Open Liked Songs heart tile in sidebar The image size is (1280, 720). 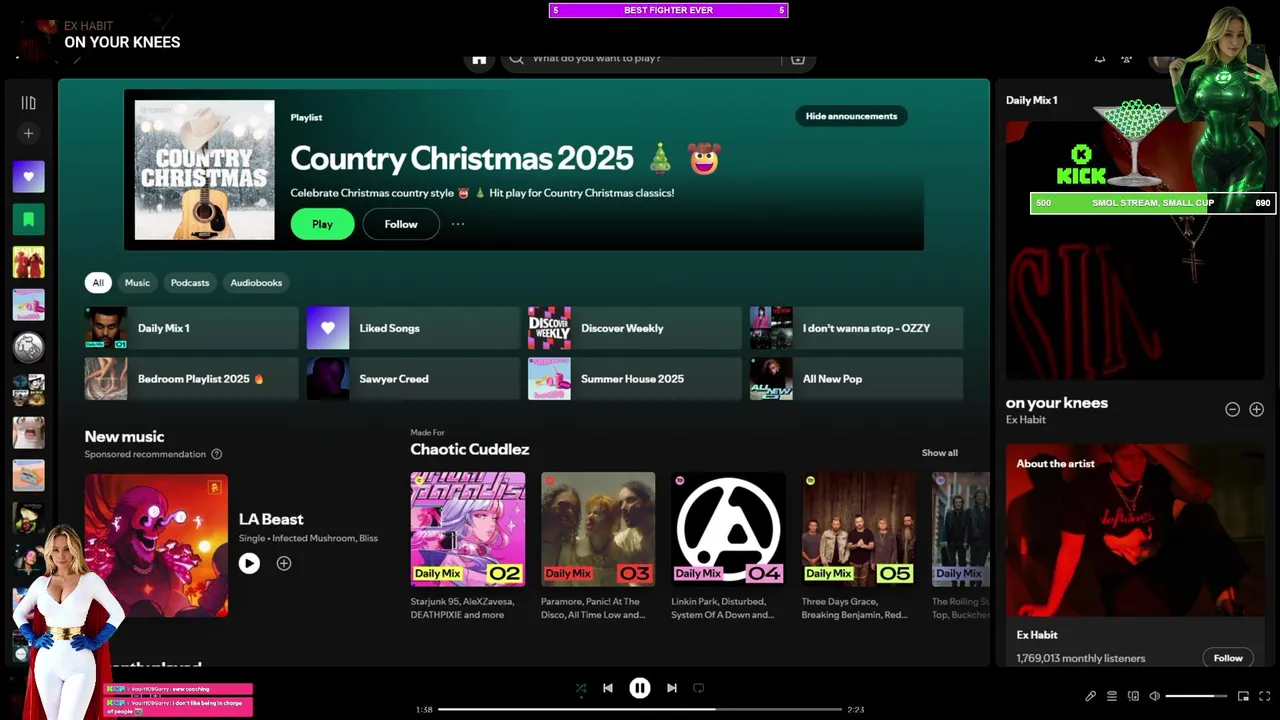coord(28,177)
